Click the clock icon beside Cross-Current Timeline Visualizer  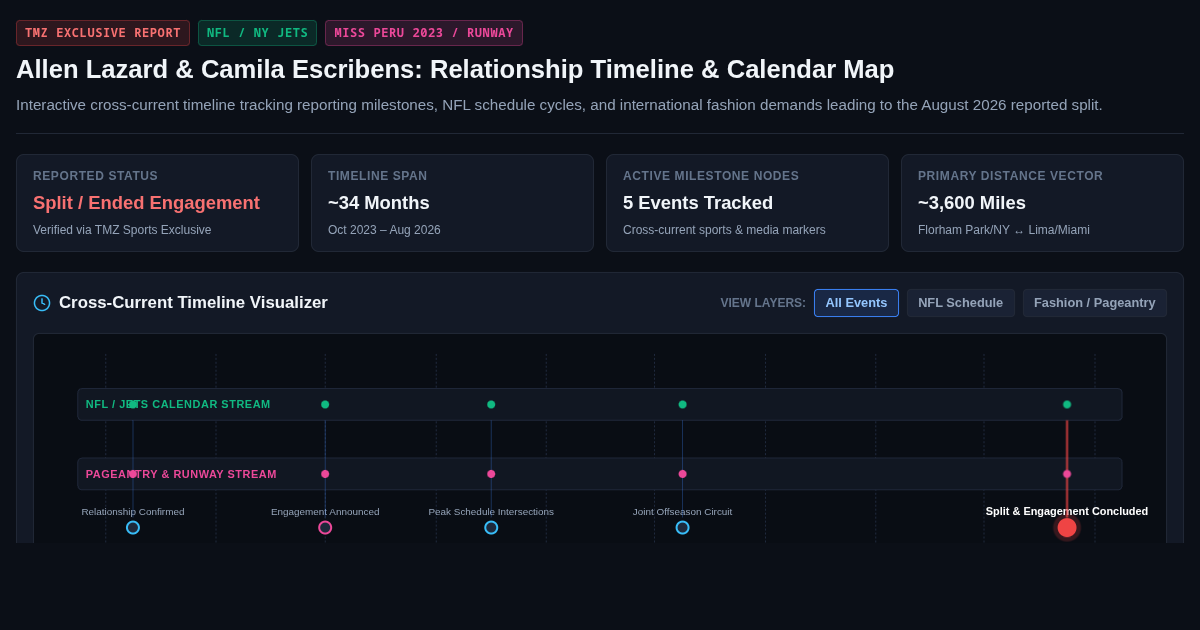tap(42, 303)
